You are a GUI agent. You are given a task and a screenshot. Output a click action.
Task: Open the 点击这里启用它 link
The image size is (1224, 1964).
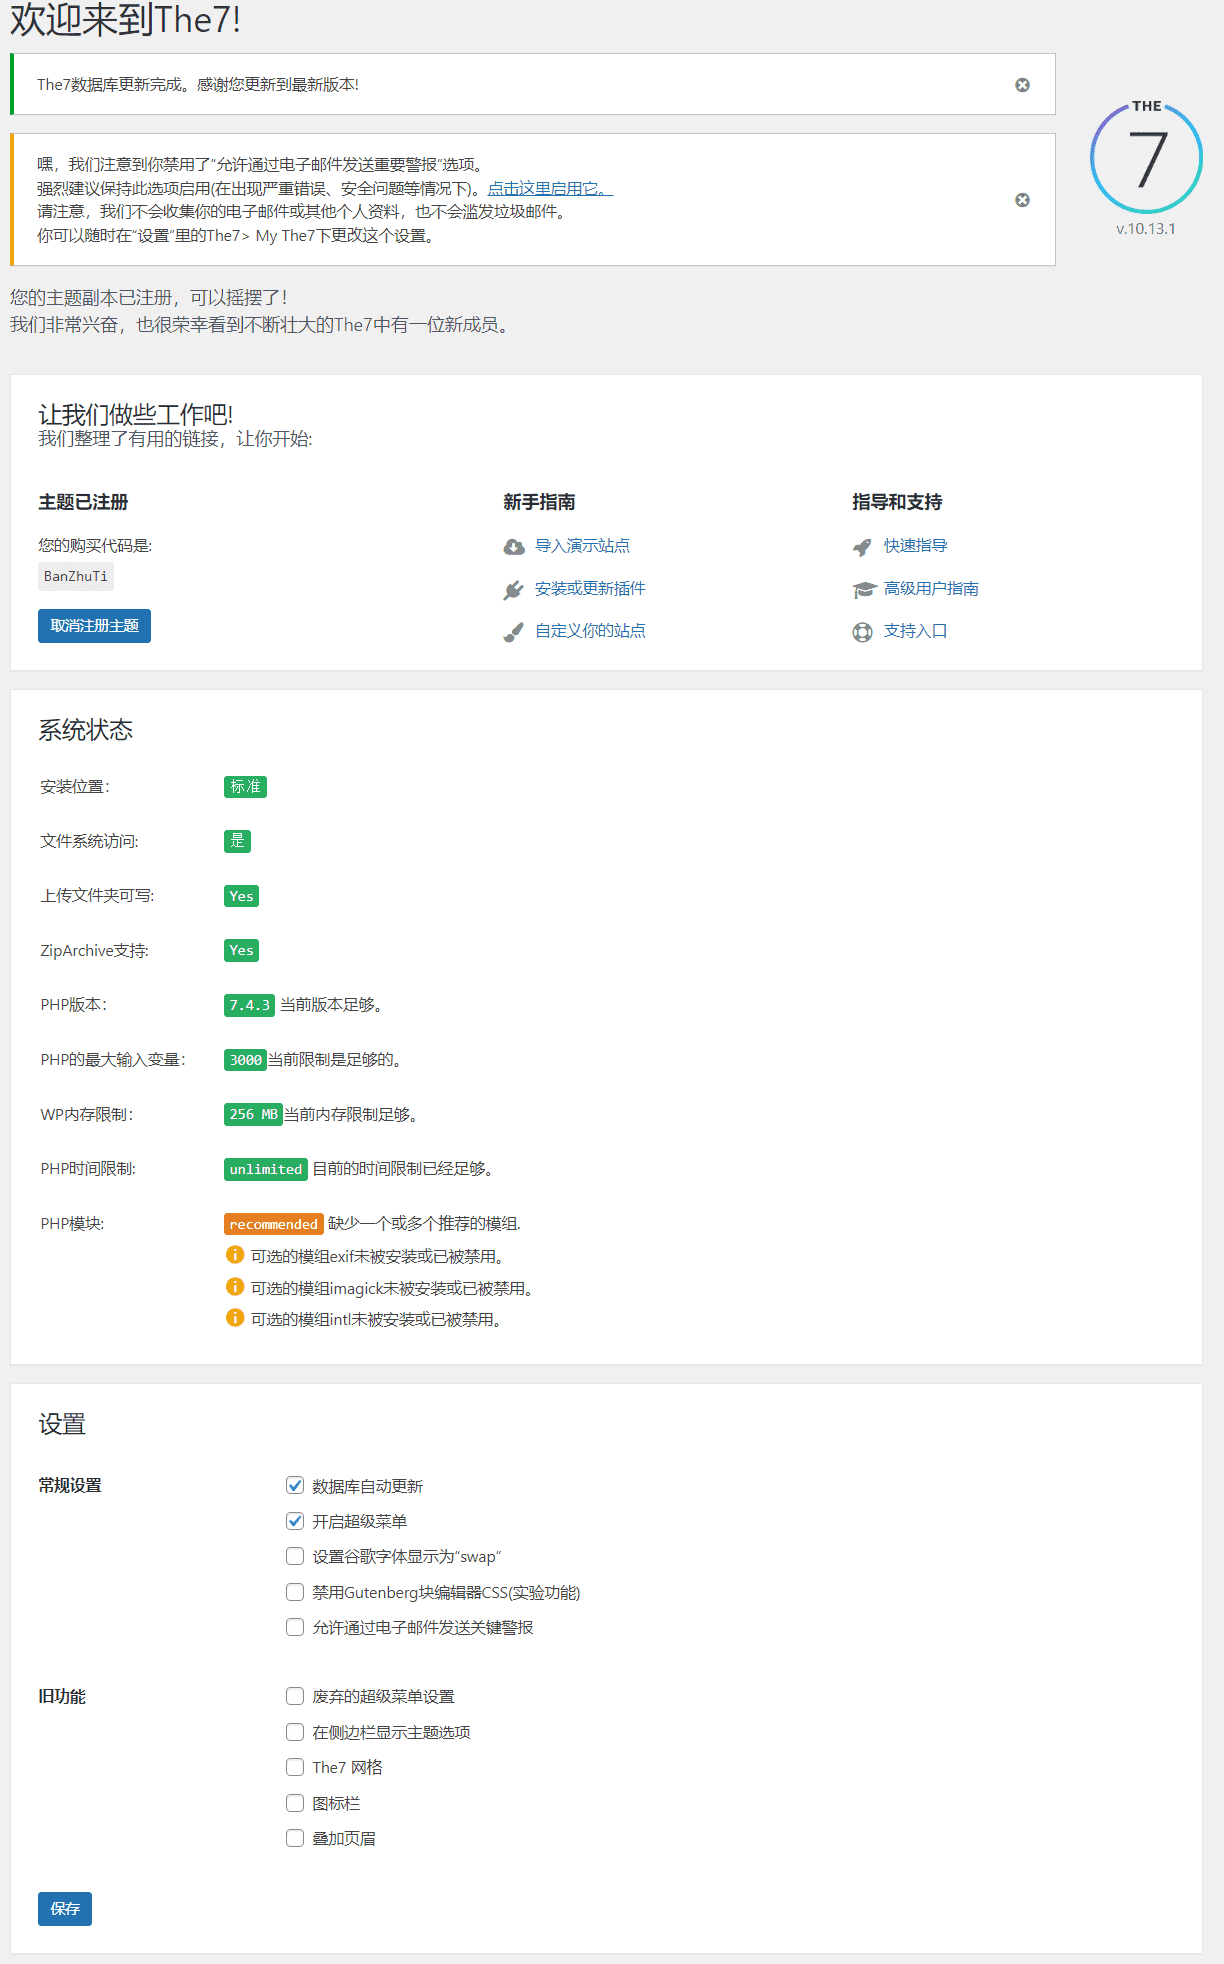[x=550, y=188]
